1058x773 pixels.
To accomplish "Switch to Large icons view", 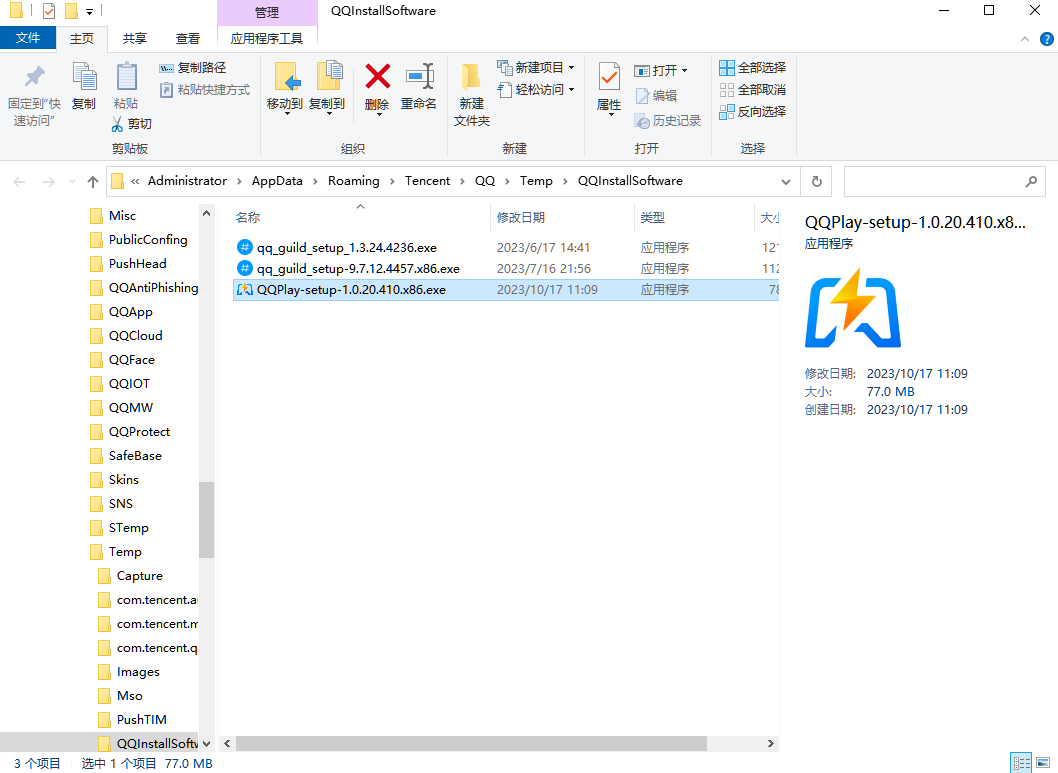I will point(1044,764).
